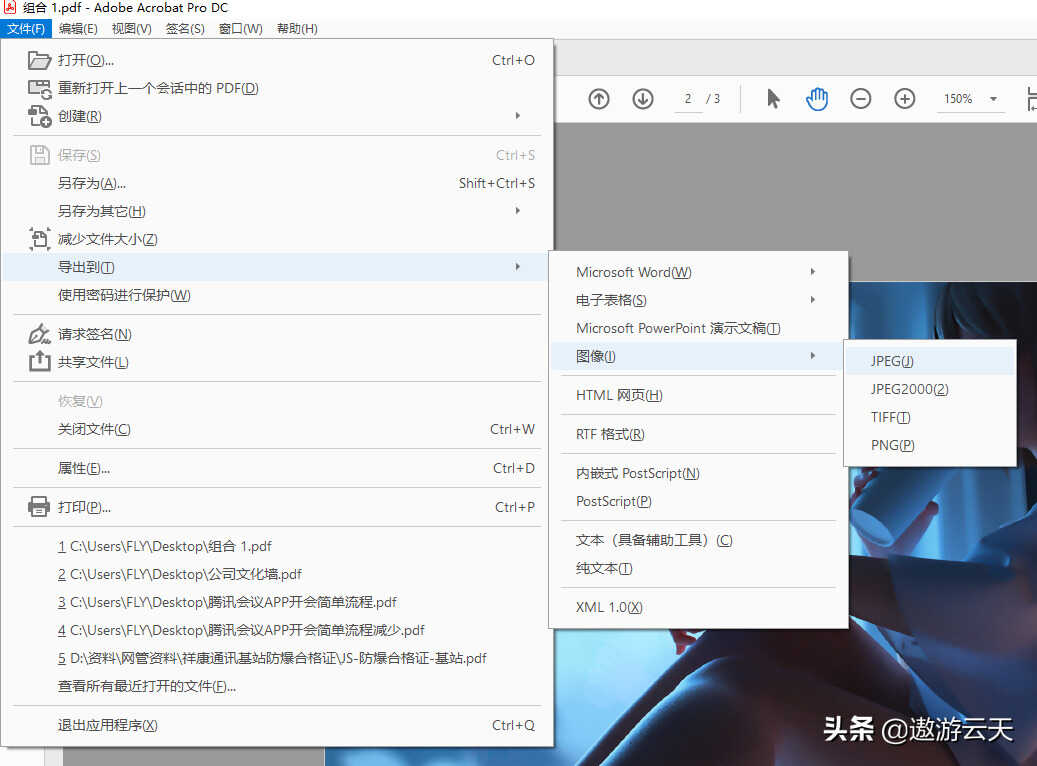Select RTF 格式(R) export option
The image size is (1037, 766).
click(698, 434)
